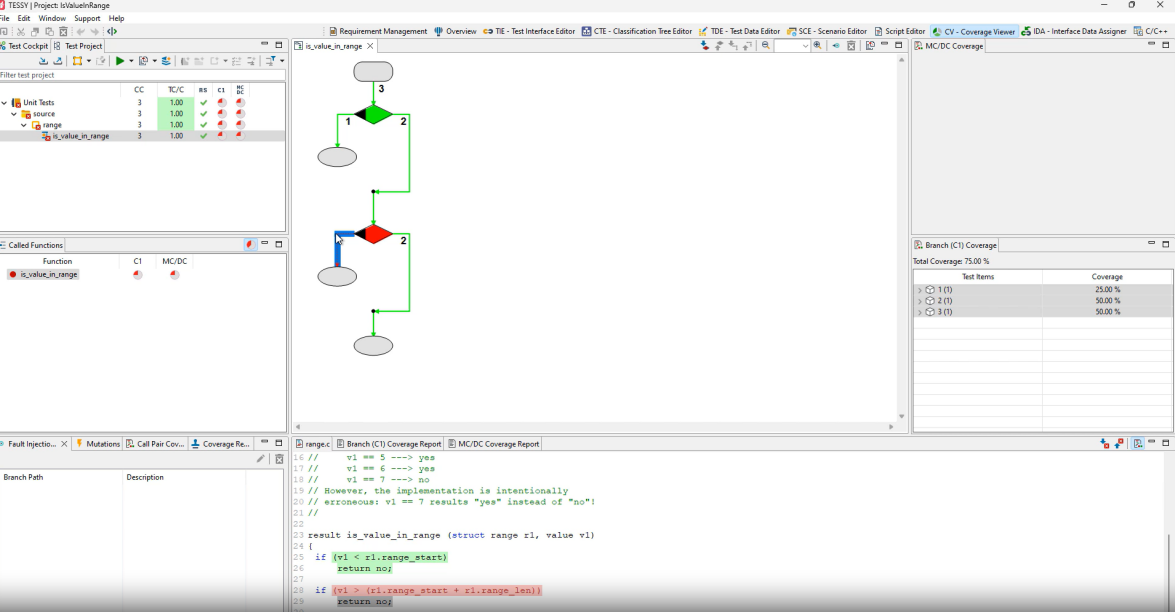Click the zoom in magnifier icon
The width and height of the screenshot is (1175, 612).
tap(818, 46)
